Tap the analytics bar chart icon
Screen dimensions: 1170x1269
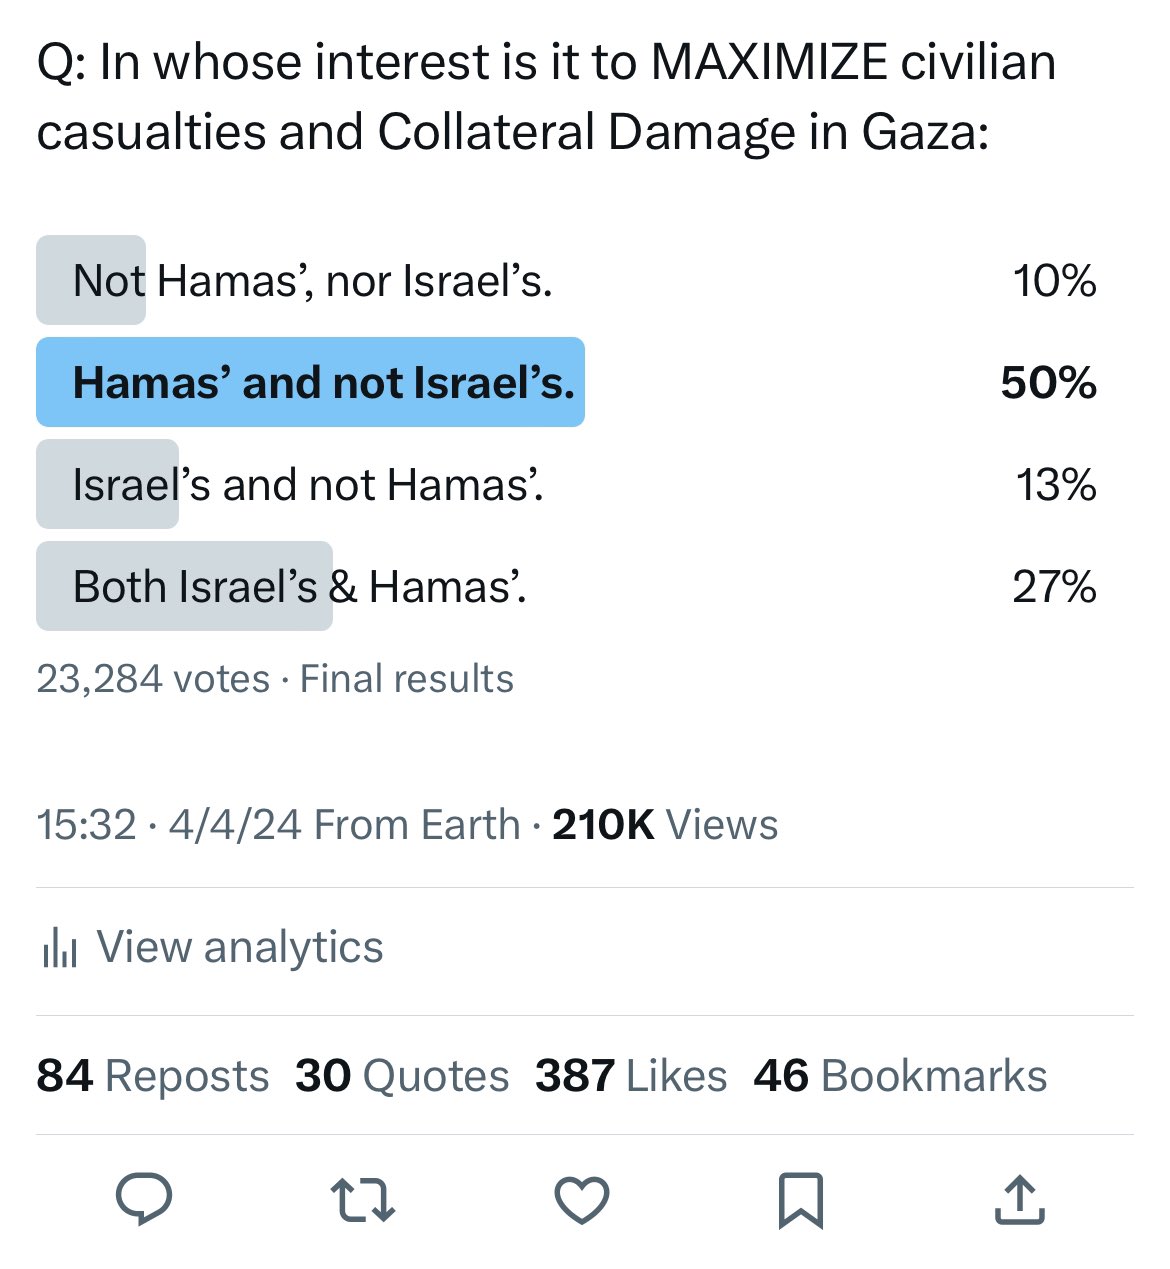click(x=60, y=947)
